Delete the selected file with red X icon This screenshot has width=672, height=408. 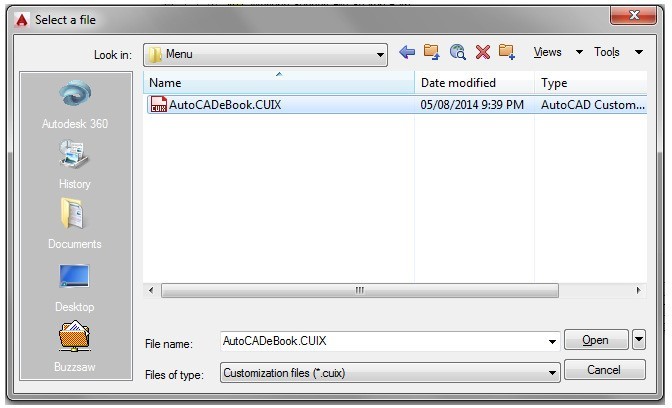(x=483, y=52)
